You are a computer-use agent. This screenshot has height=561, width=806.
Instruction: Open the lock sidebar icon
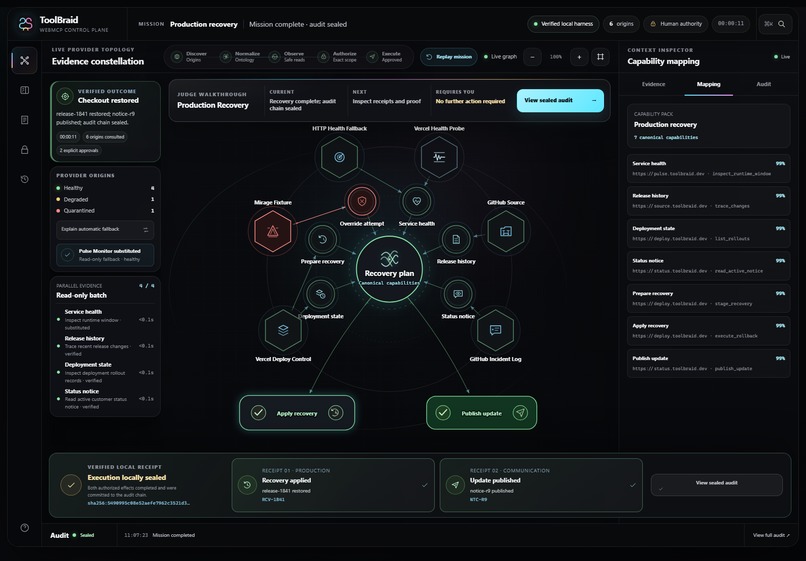click(24, 150)
